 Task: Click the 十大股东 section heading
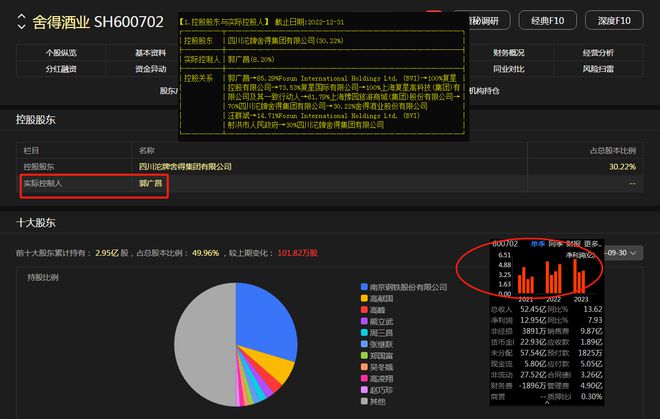36,223
